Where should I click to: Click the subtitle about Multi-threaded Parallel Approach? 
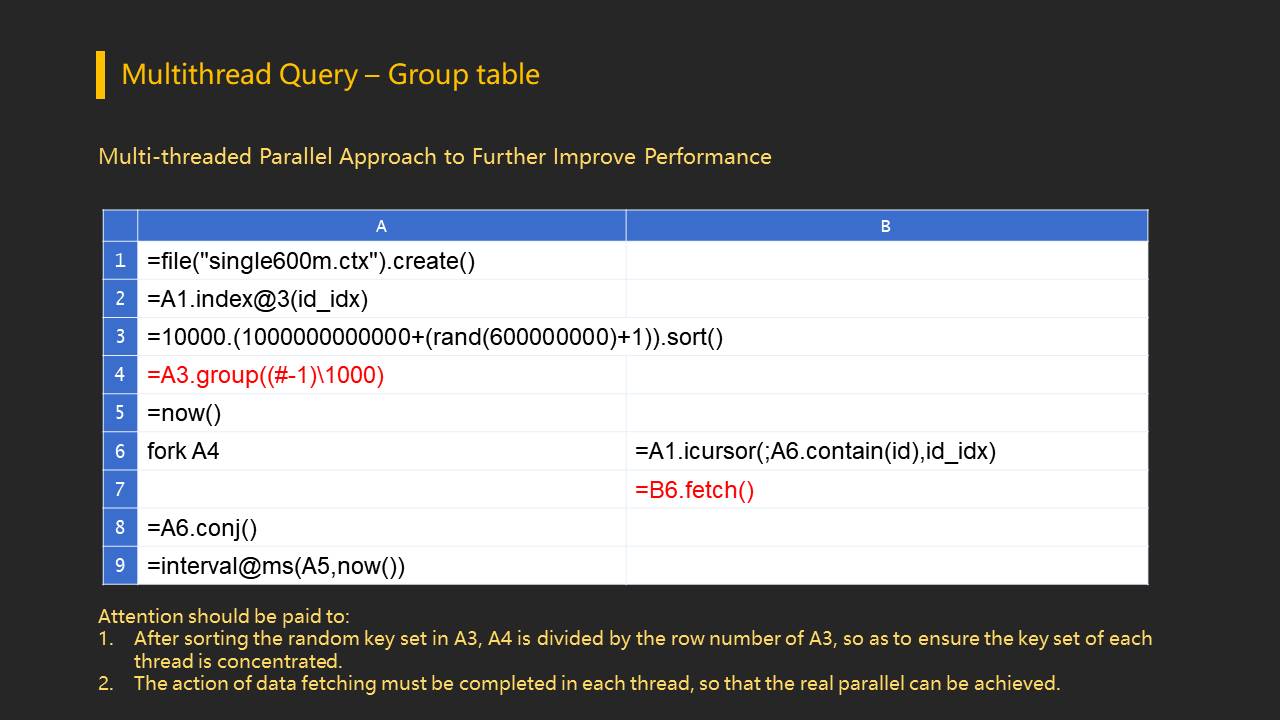pos(435,157)
